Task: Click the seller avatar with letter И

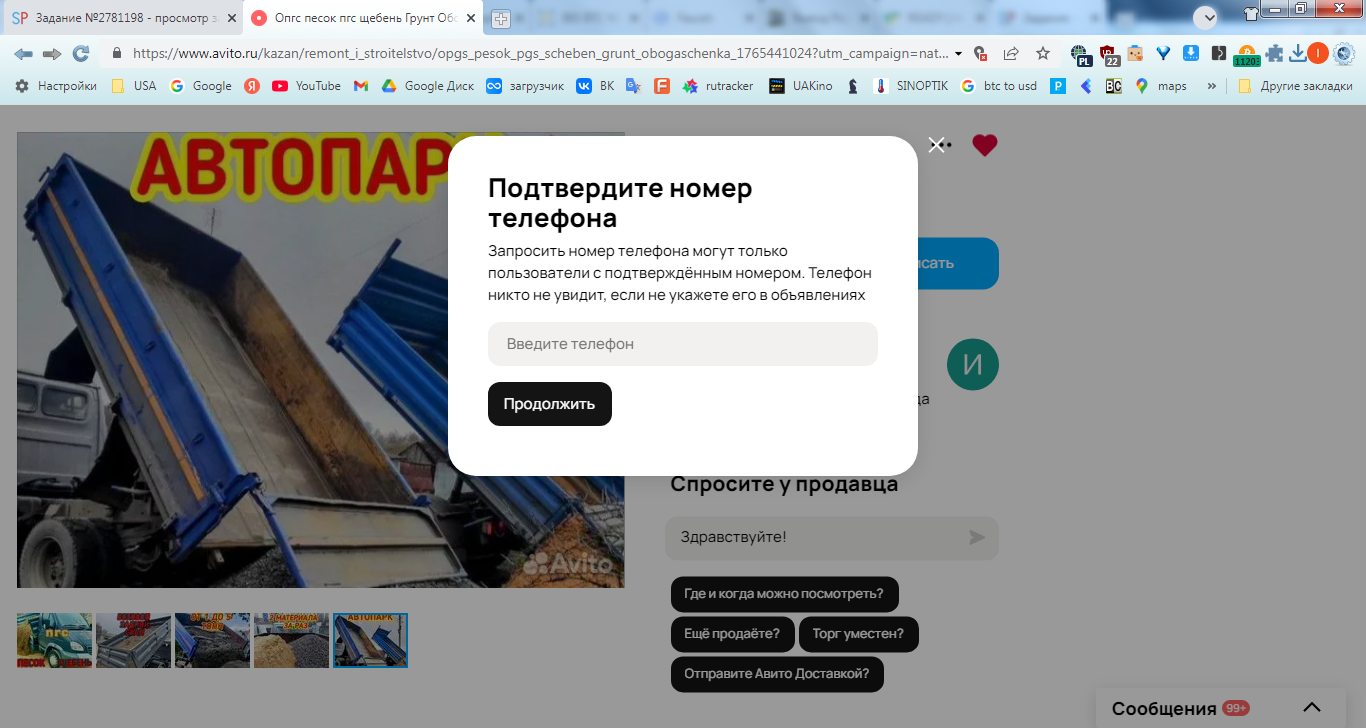Action: 973,364
